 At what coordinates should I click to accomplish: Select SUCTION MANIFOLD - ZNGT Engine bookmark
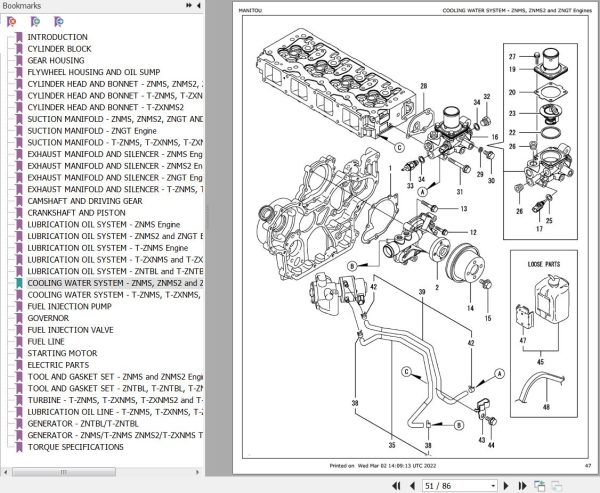(92, 131)
